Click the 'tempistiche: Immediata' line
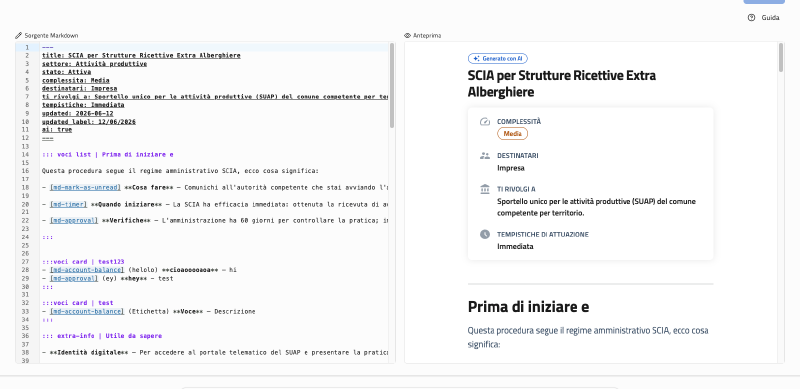Viewport: 800px width, 389px height. pyautogui.click(x=83, y=105)
